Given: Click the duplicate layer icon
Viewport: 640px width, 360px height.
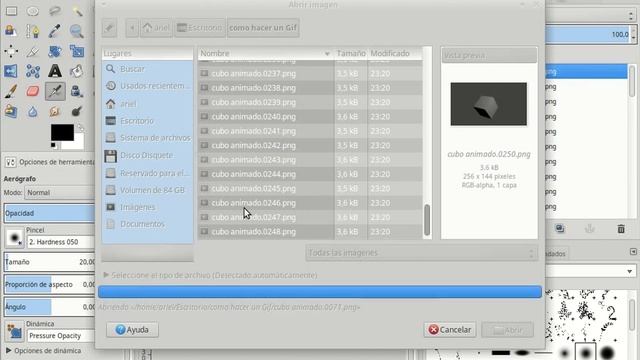Looking at the screenshot, I should [560, 229].
